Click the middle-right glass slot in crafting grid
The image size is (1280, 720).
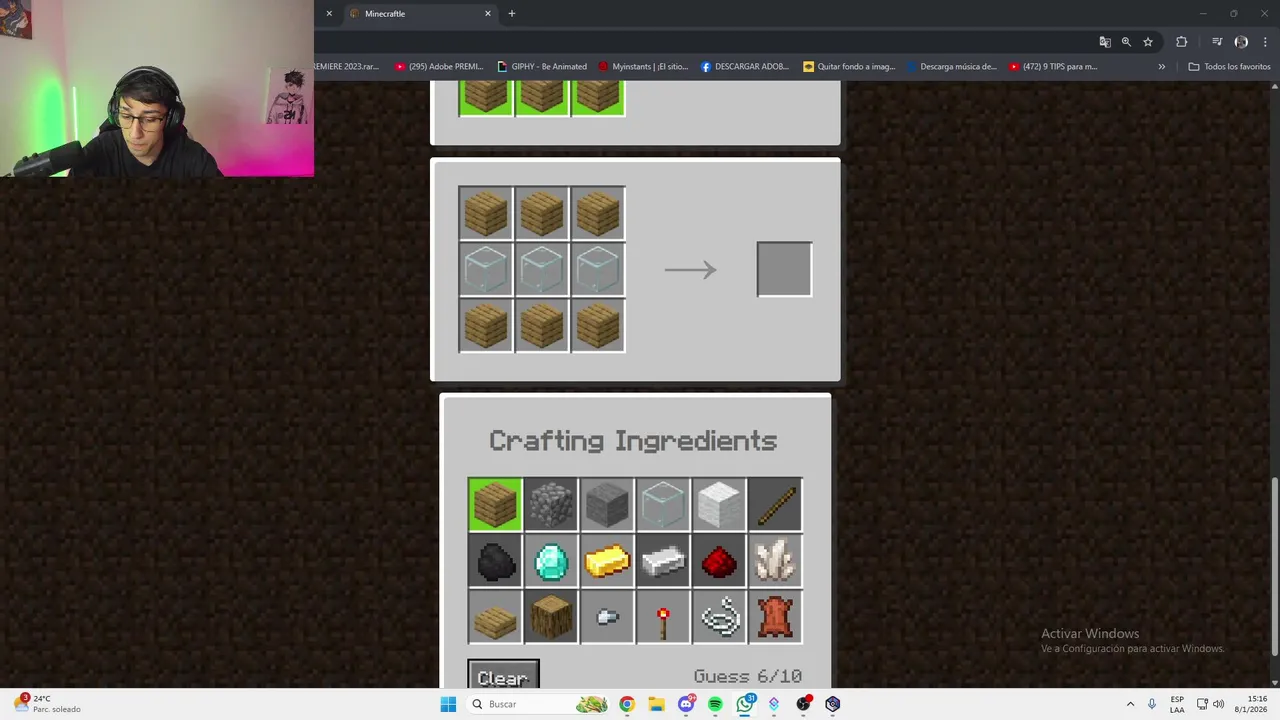[x=598, y=269]
